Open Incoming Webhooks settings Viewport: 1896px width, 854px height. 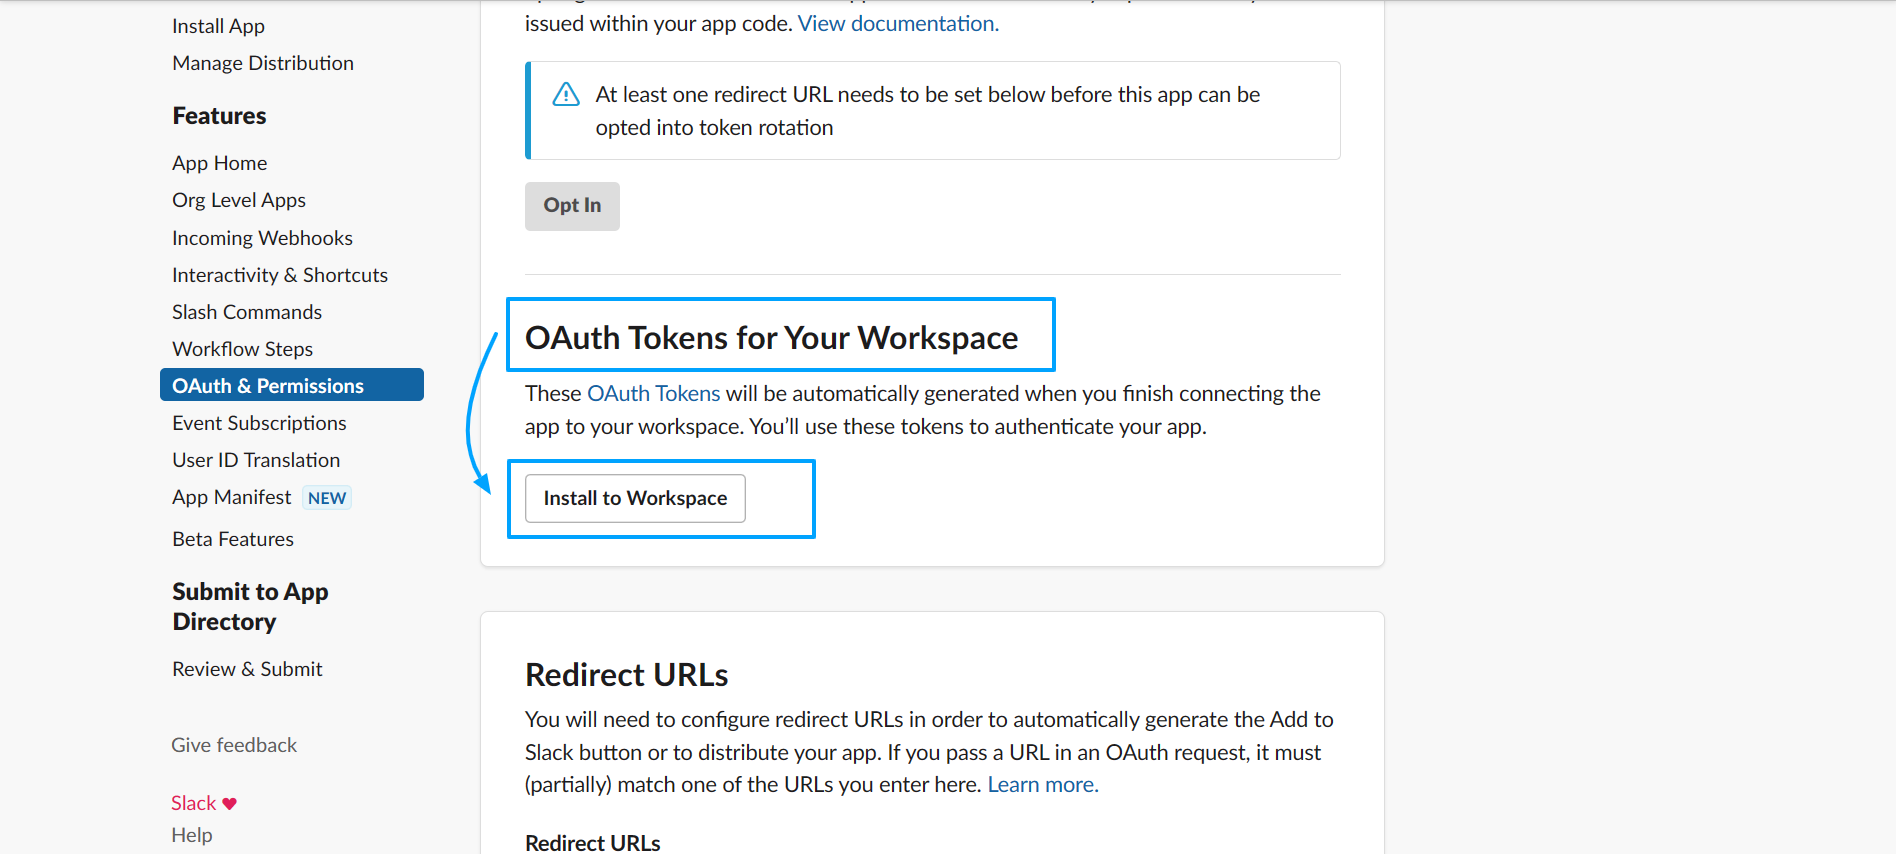point(262,238)
